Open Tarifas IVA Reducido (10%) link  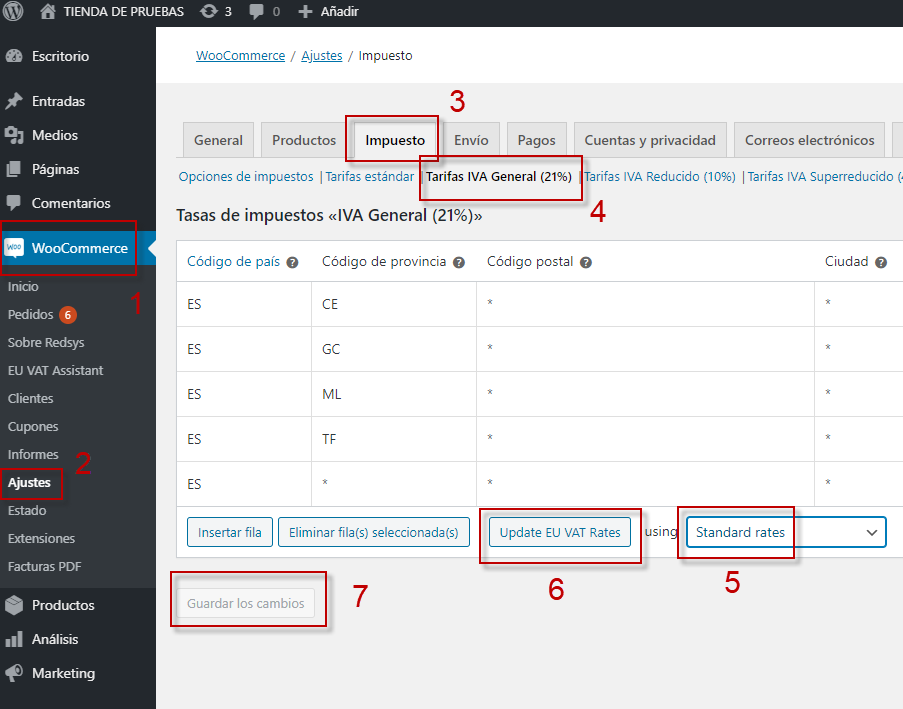pos(660,177)
